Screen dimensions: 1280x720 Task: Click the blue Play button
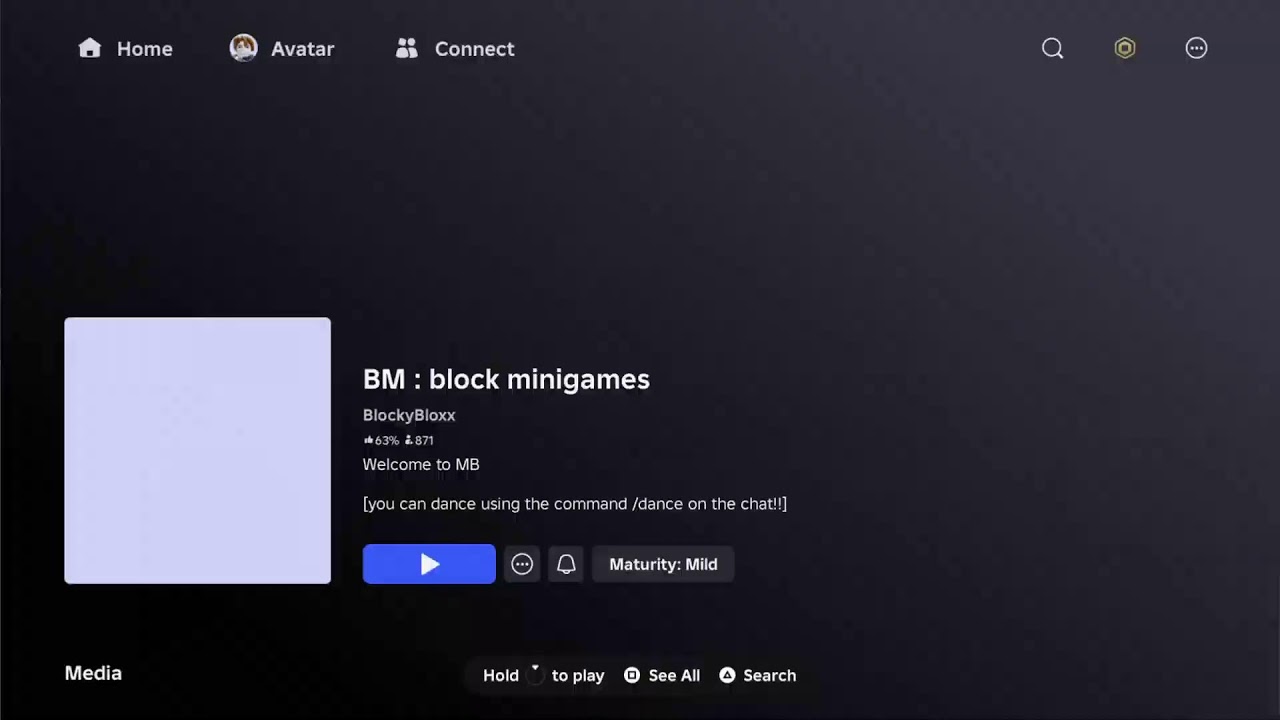(429, 564)
